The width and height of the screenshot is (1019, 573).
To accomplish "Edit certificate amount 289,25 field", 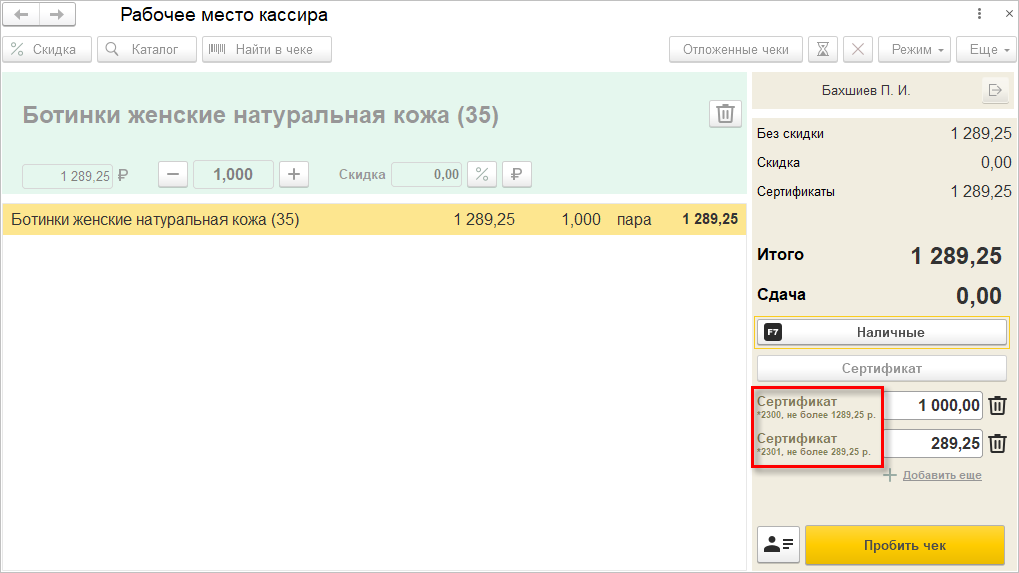I will (933, 443).
